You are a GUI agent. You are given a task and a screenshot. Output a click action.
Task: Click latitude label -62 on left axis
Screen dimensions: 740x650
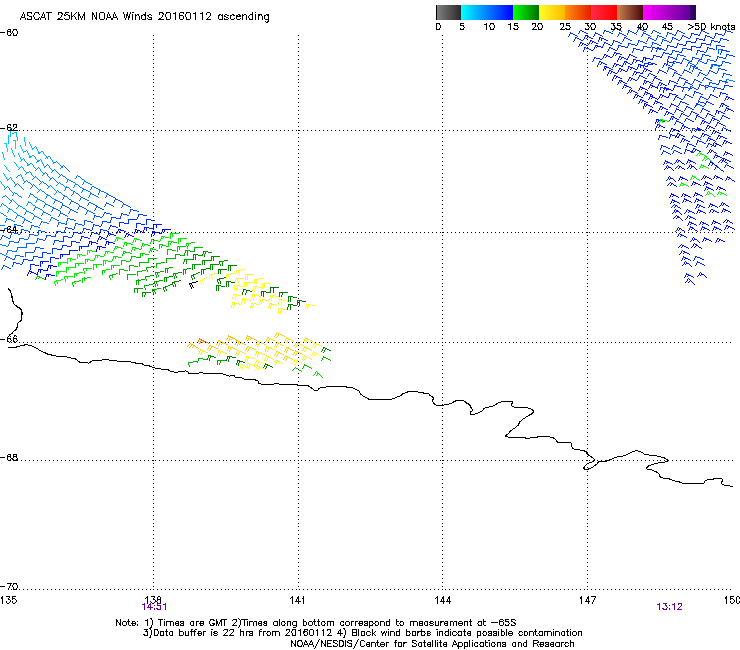click(9, 128)
